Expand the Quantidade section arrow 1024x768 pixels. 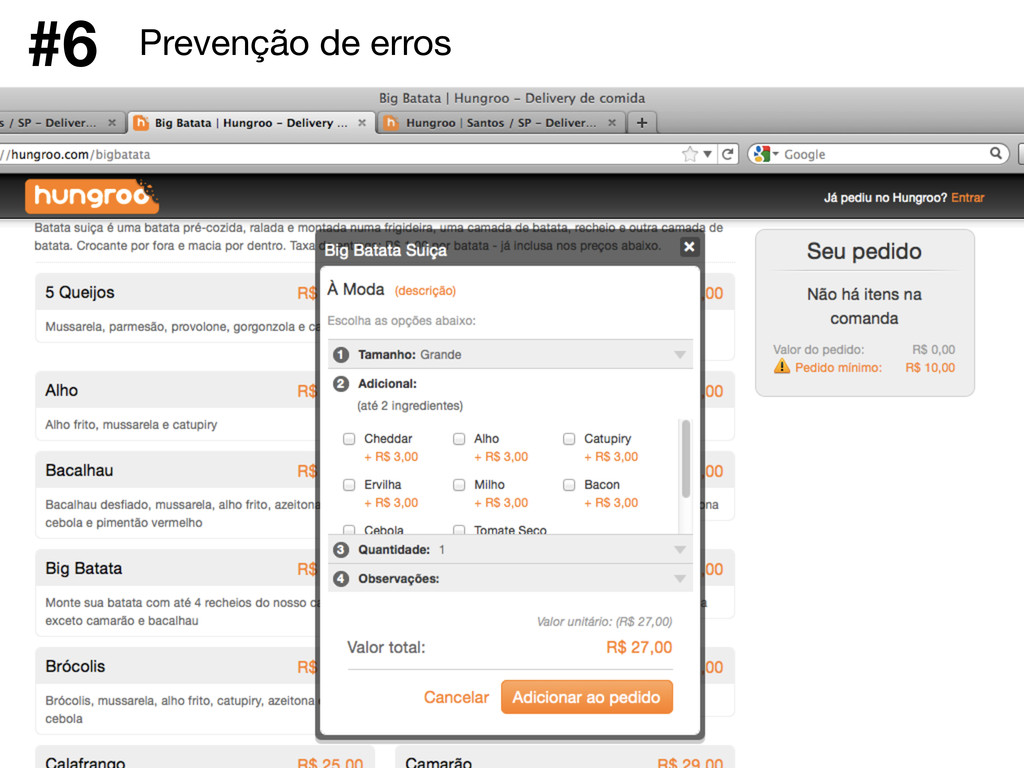click(x=680, y=550)
